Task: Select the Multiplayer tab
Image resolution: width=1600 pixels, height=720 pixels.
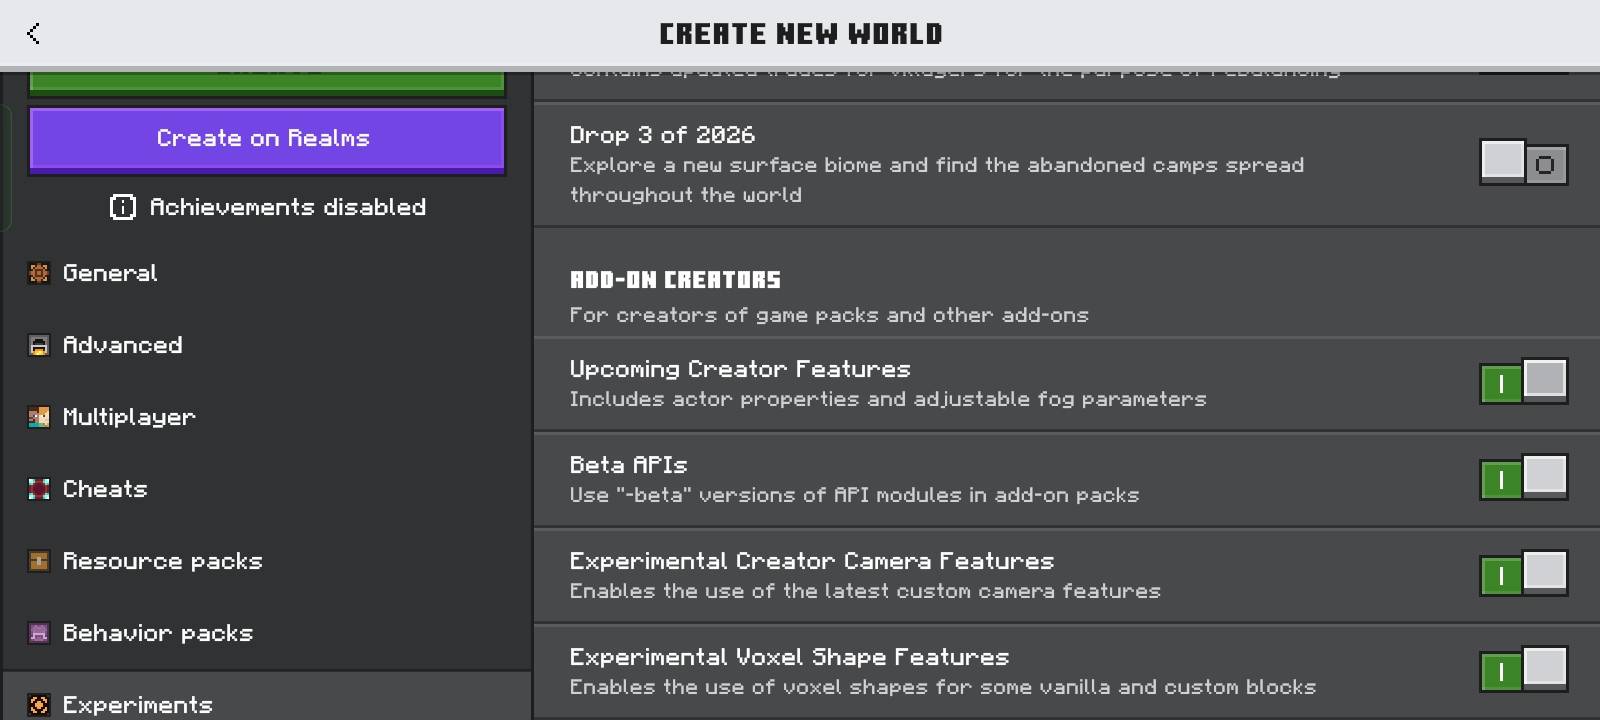Action: (267, 417)
